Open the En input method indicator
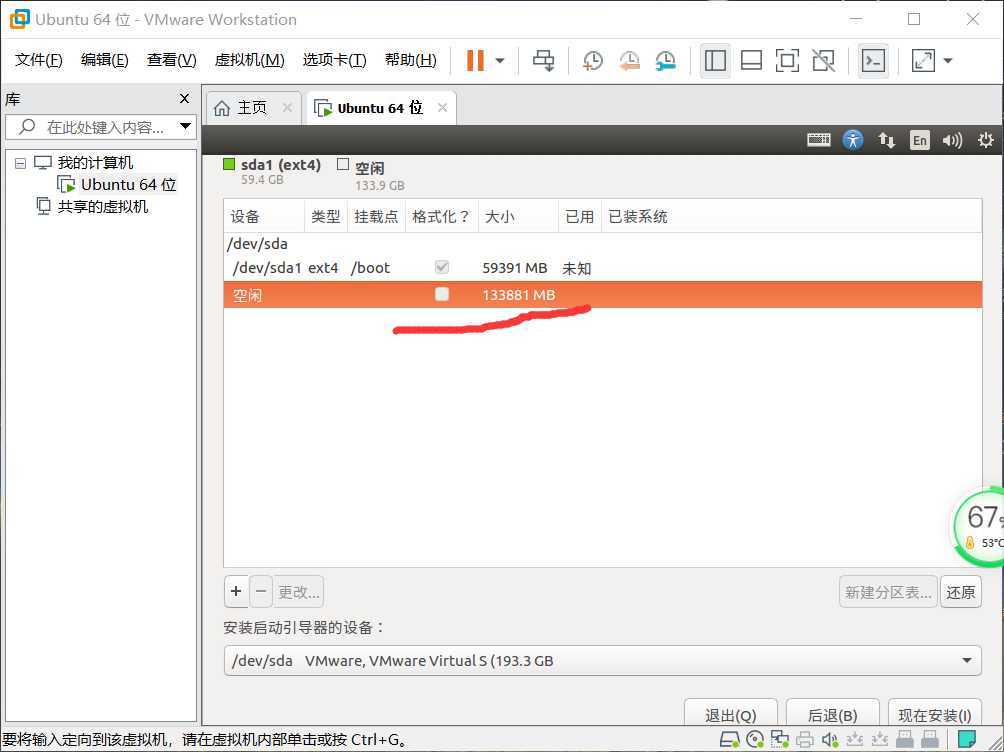Image resolution: width=1004 pixels, height=752 pixels. coord(919,140)
